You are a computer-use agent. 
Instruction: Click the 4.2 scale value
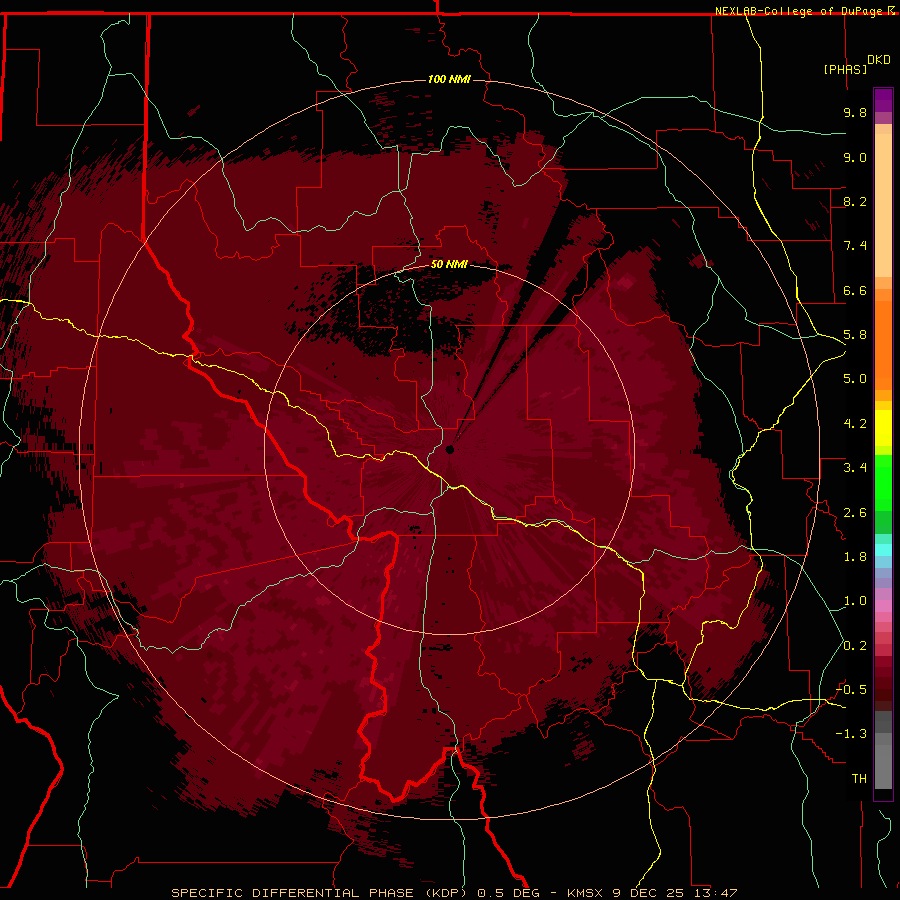point(855,424)
